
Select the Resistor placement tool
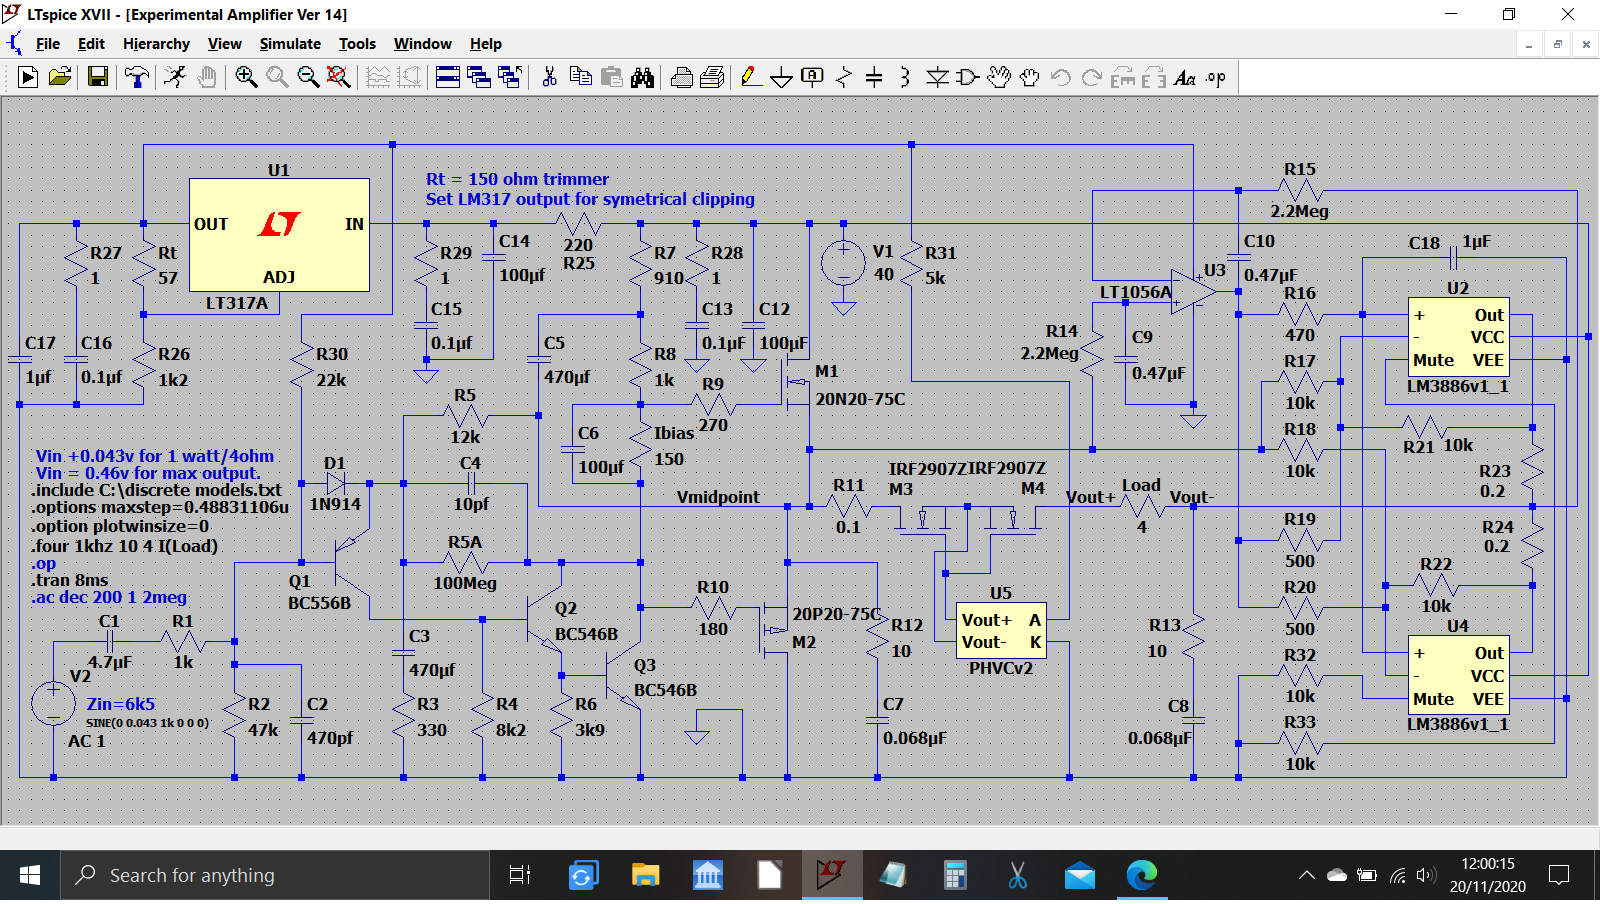coord(844,77)
